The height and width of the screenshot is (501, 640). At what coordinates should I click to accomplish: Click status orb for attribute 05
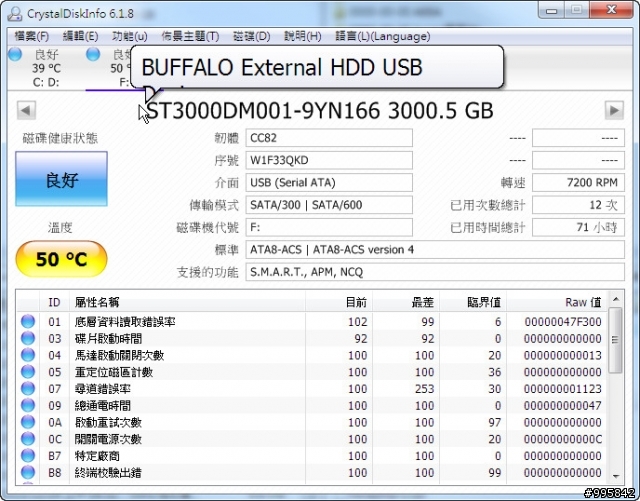coord(28,372)
